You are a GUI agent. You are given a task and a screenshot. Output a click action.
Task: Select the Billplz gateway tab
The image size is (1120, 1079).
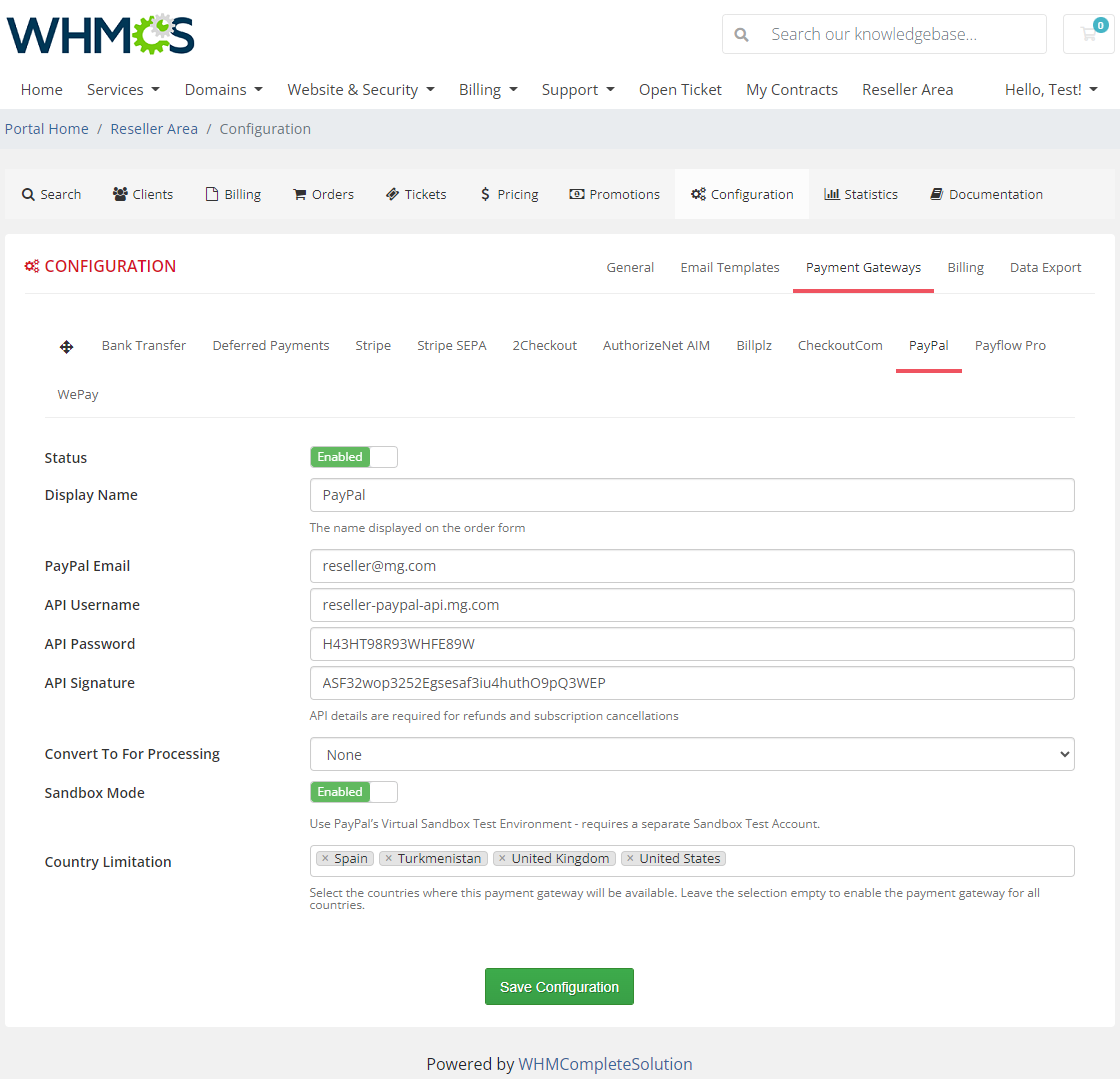[754, 346]
